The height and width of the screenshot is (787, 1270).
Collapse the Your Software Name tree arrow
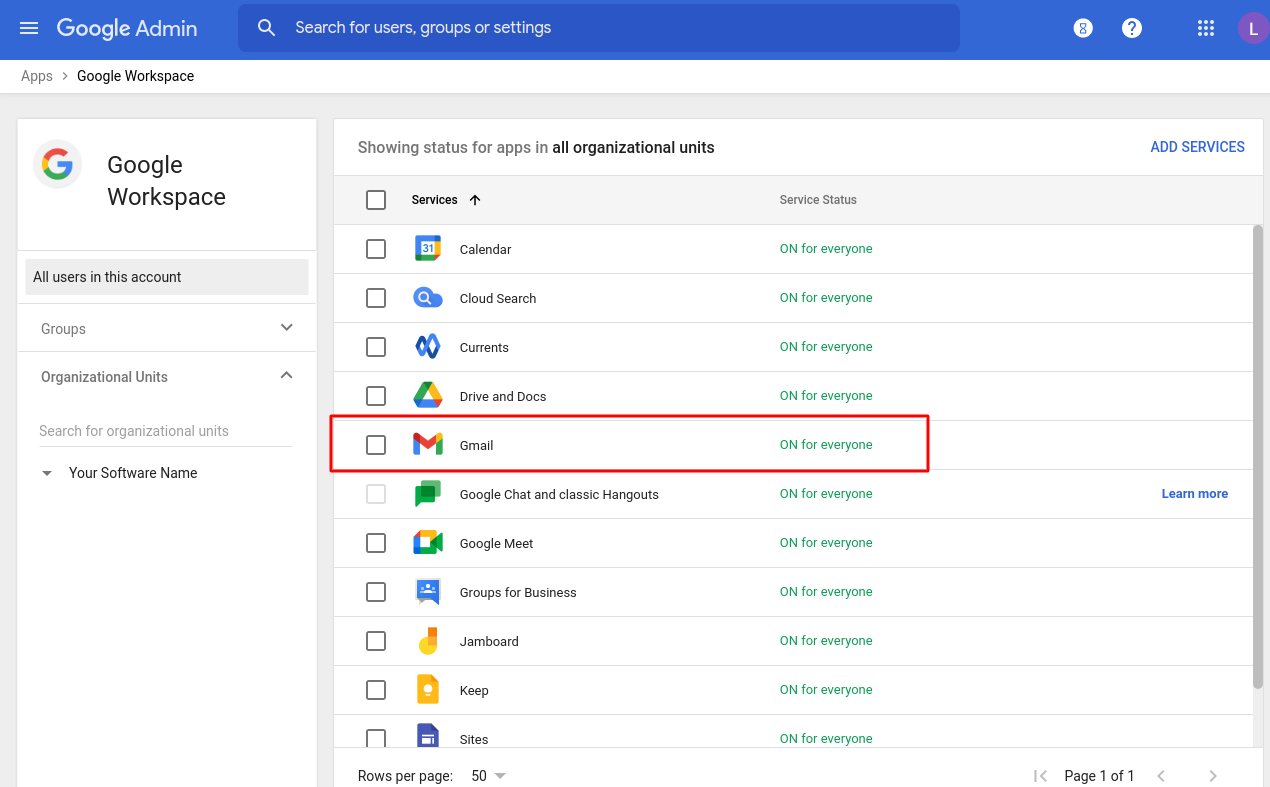pyautogui.click(x=47, y=473)
